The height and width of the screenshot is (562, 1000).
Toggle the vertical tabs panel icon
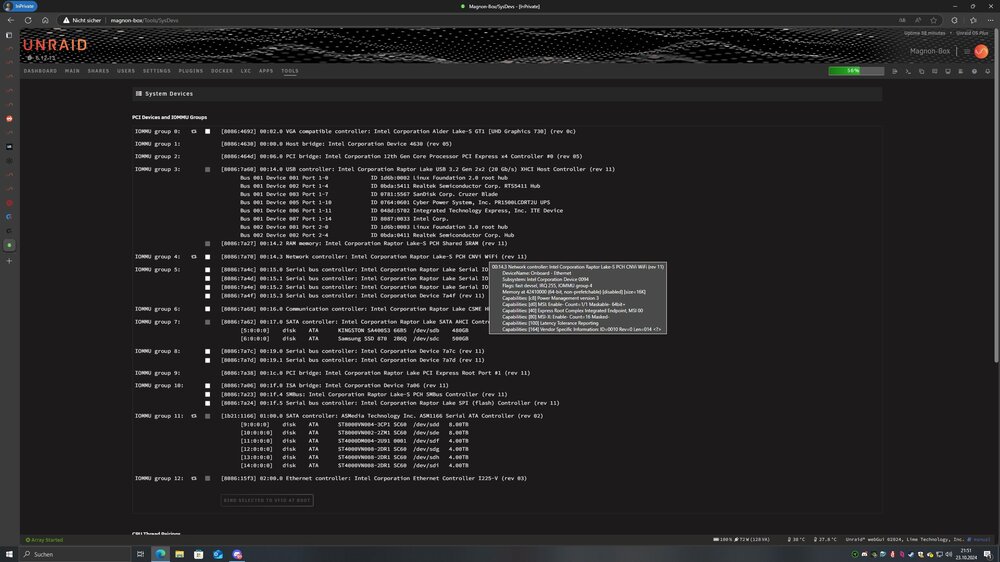tap(9, 35)
